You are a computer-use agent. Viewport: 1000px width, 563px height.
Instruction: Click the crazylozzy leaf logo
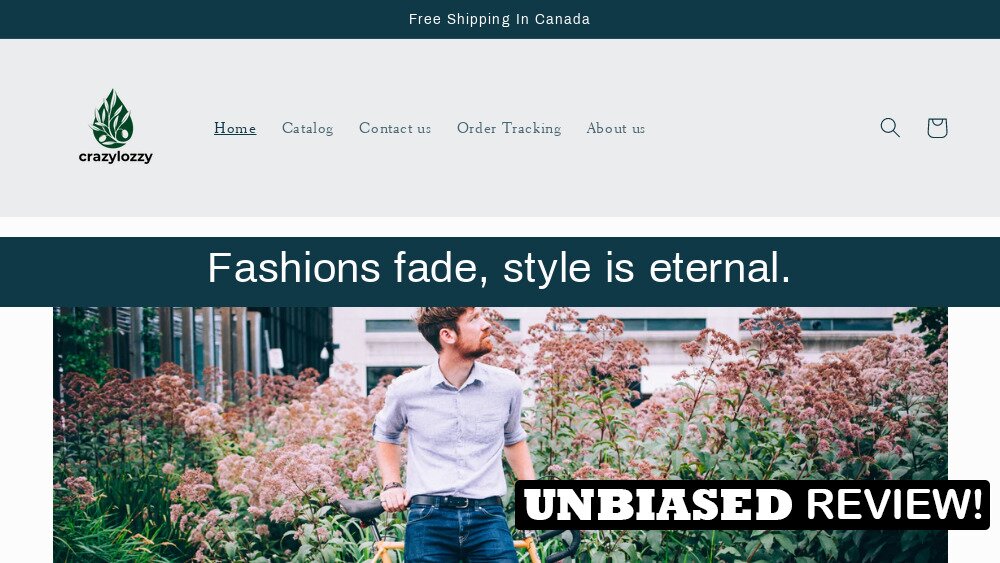[112, 118]
